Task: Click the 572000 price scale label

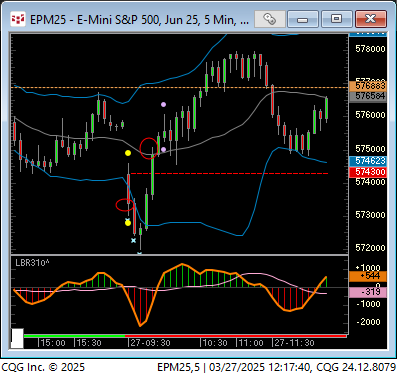Action: [370, 248]
